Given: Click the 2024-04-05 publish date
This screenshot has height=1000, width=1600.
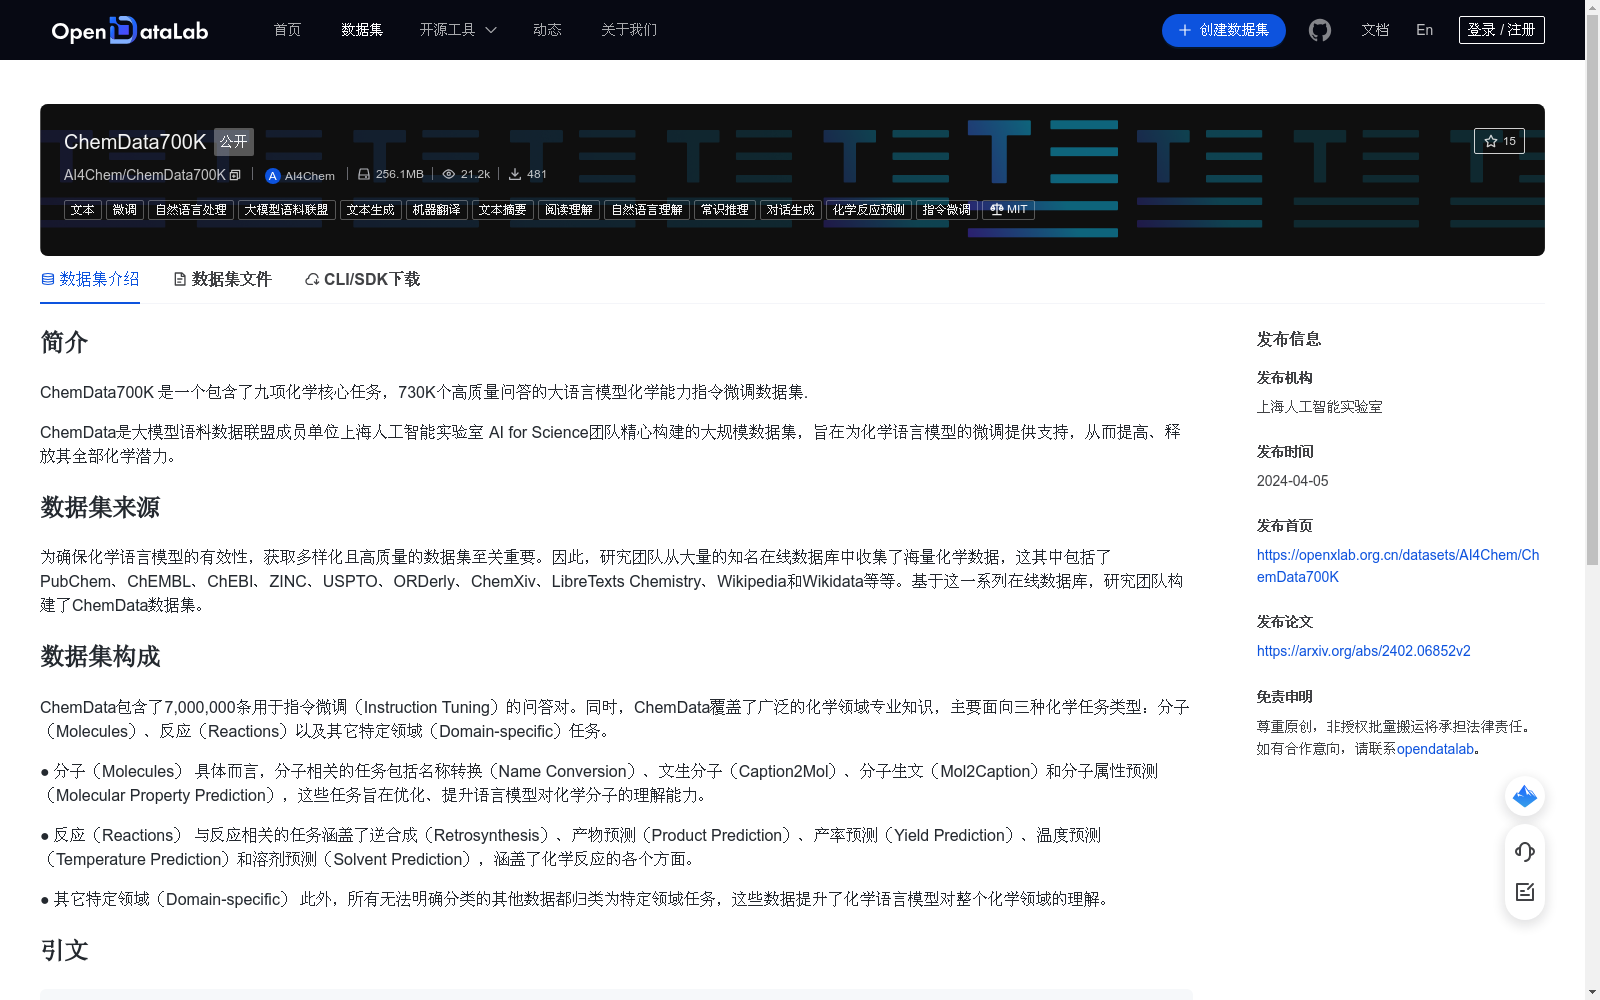Looking at the screenshot, I should point(1292,481).
